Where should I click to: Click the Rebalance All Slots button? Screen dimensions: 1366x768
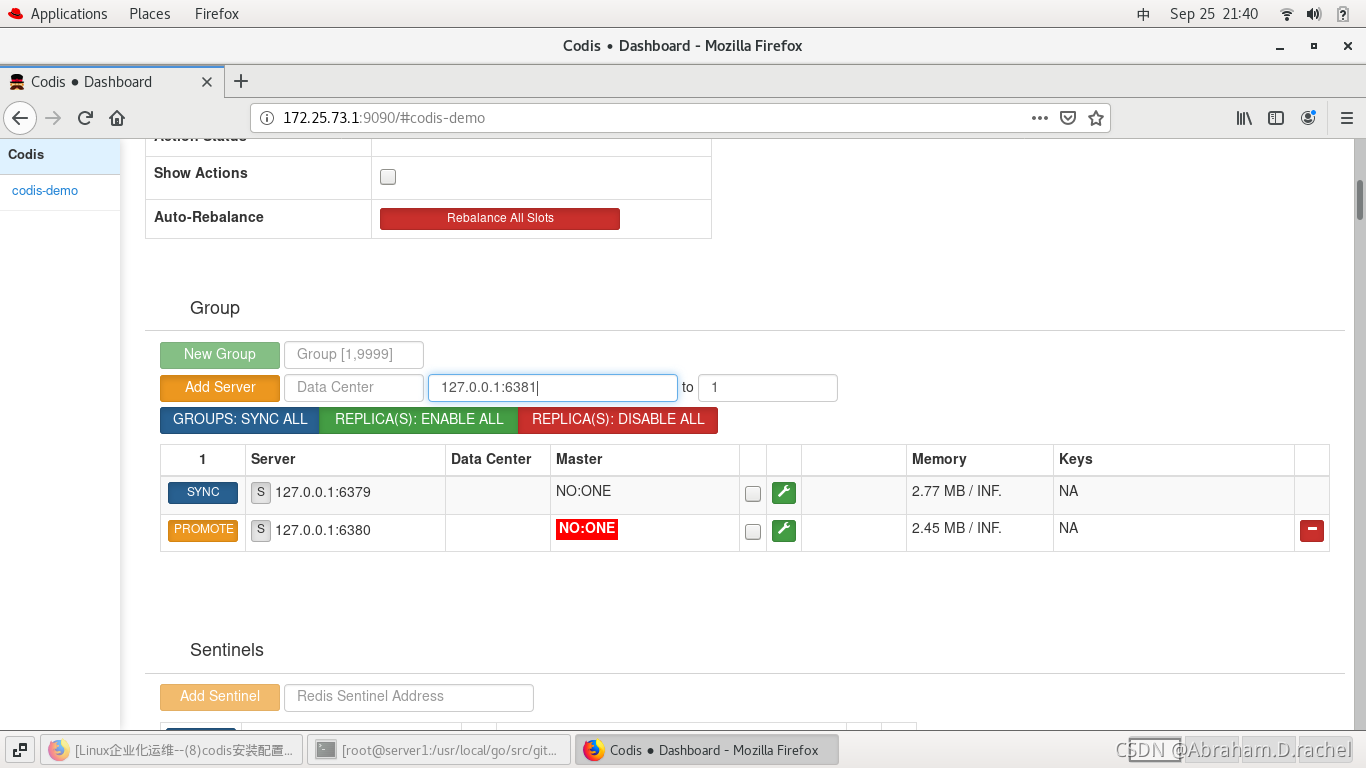[500, 218]
